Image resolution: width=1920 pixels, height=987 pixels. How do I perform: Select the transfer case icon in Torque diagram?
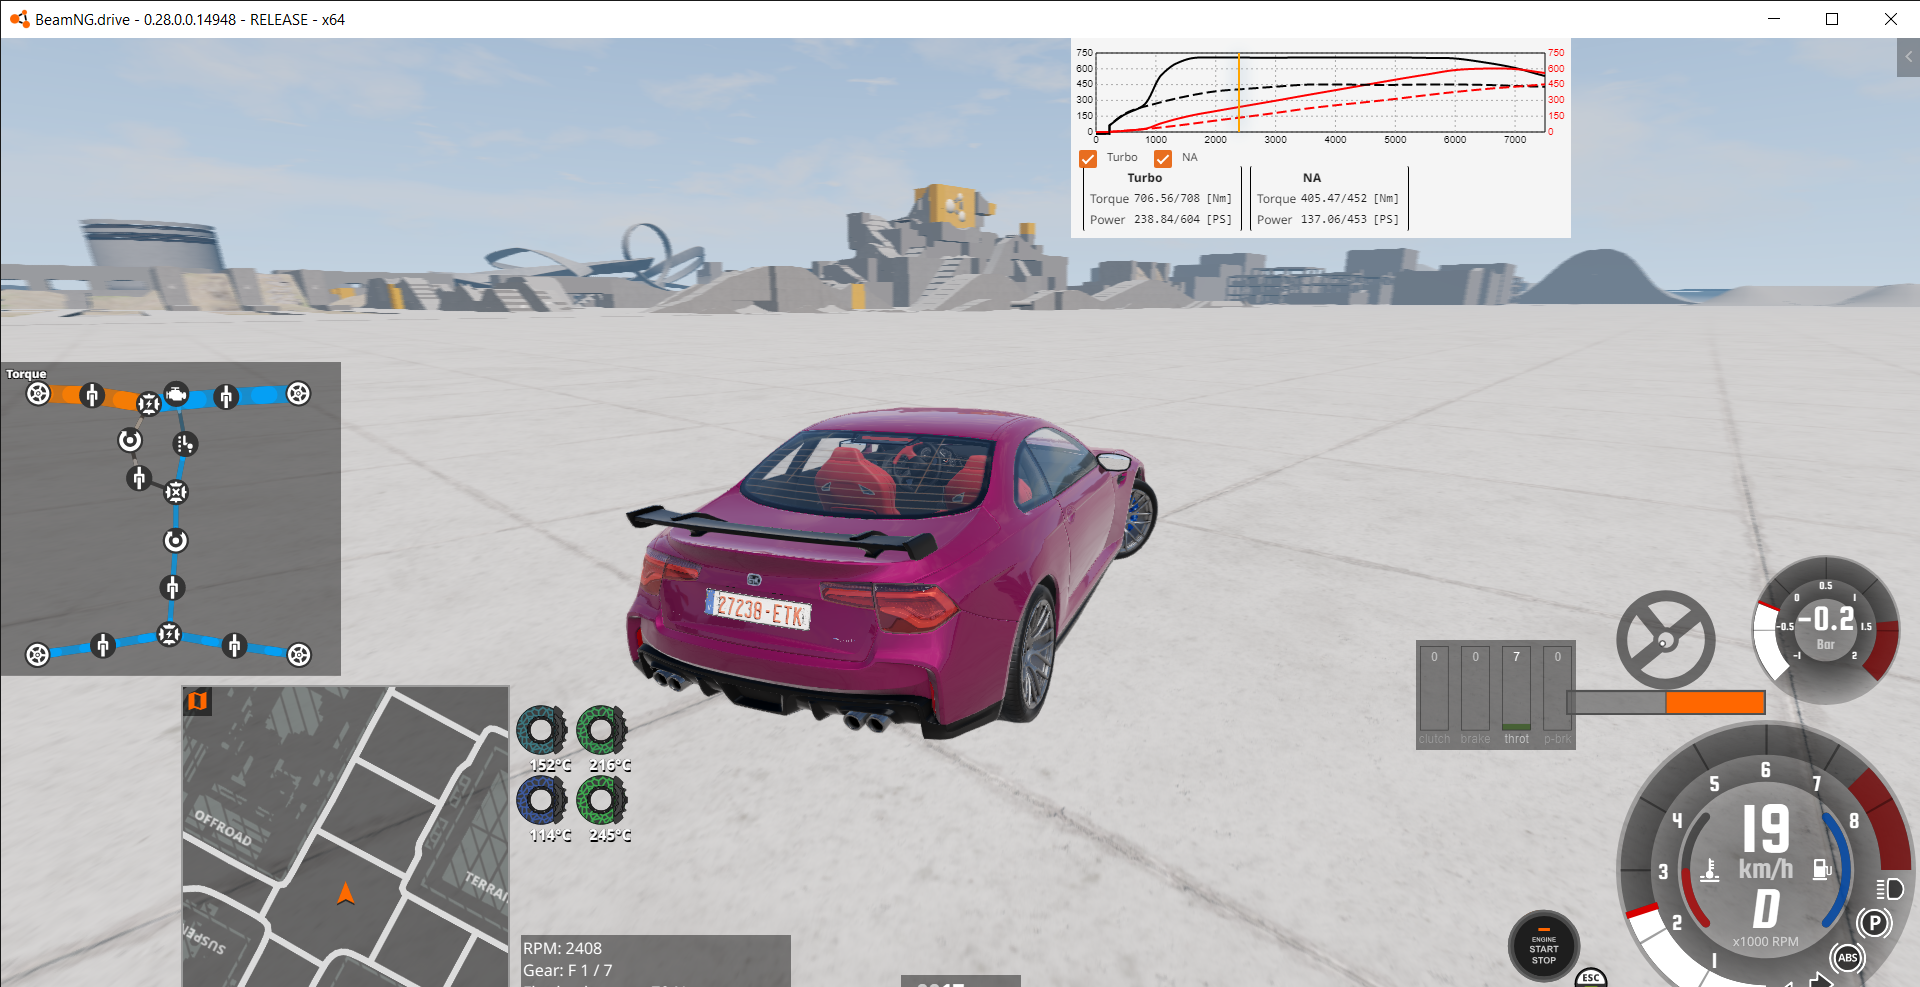tap(176, 492)
